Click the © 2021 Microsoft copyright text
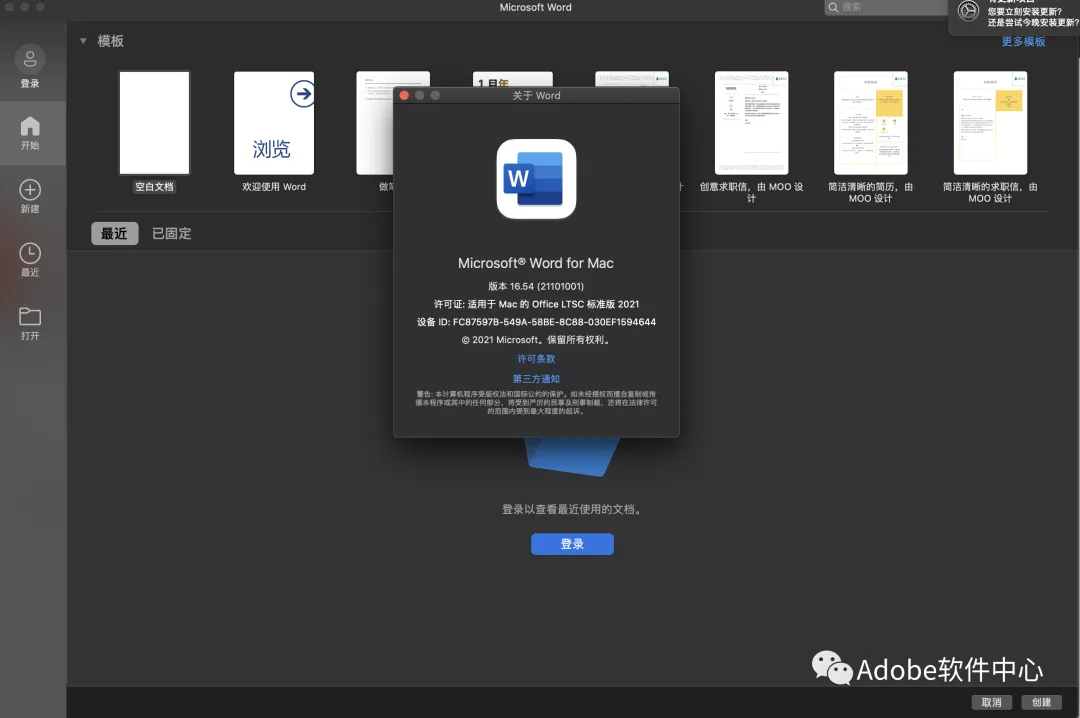 coord(536,340)
